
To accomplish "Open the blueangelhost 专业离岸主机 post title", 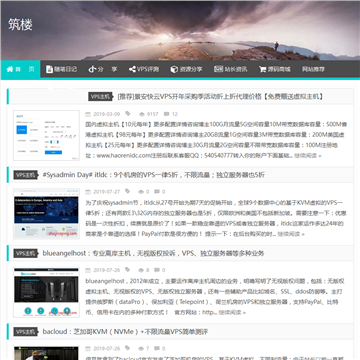I will coord(153,253).
